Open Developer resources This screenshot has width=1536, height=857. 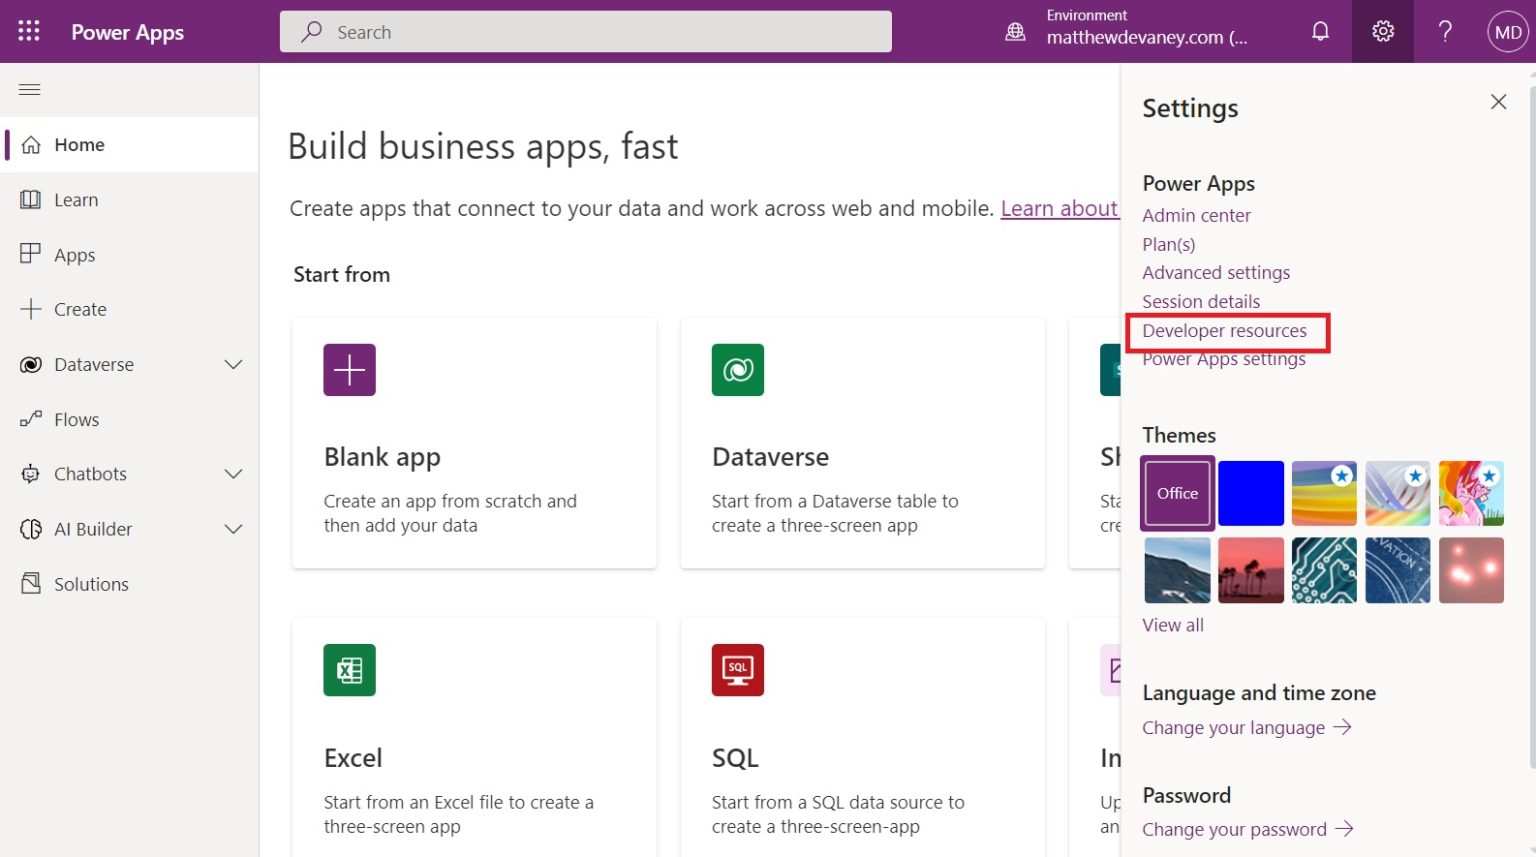click(1224, 330)
